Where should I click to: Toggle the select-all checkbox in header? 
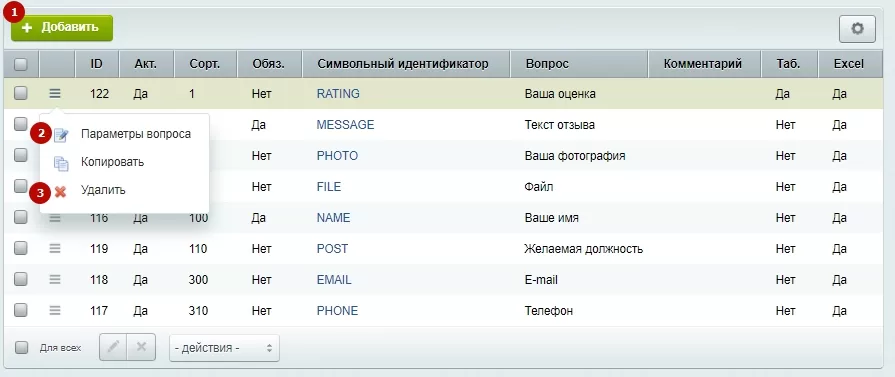coord(21,64)
